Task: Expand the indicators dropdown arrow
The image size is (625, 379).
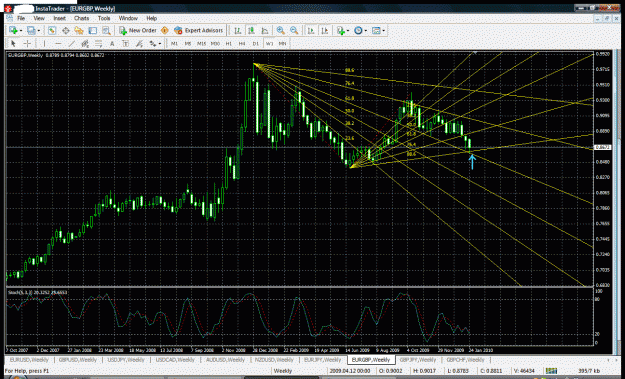Action: tap(348, 31)
